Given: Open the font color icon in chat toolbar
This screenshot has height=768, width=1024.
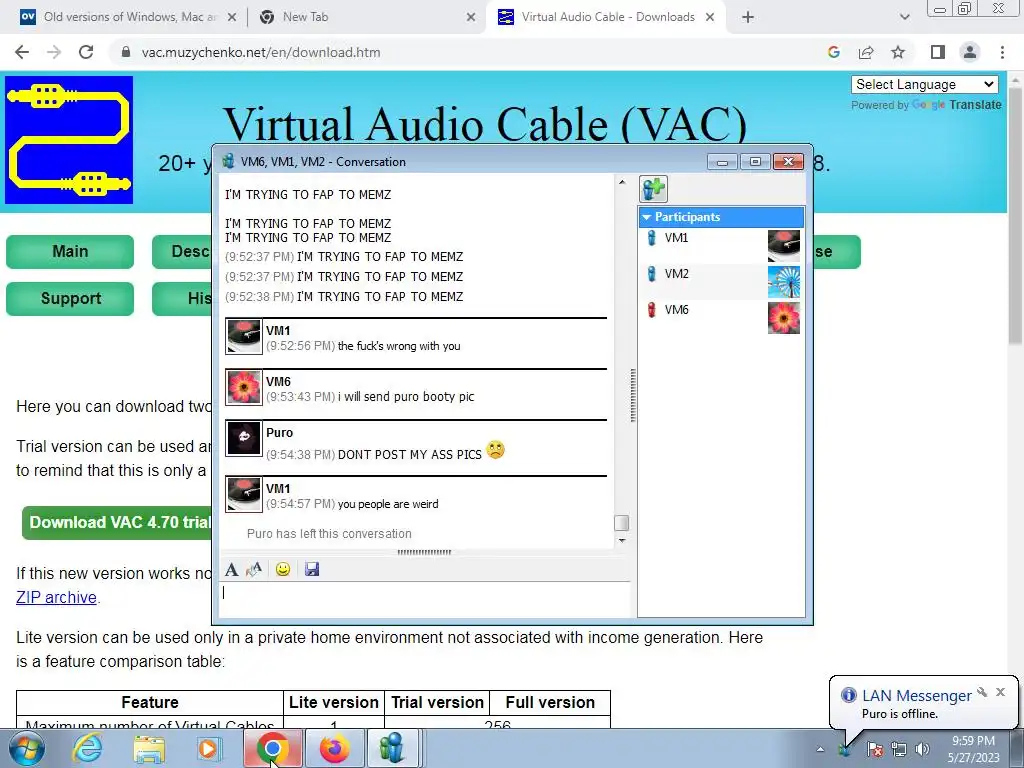Looking at the screenshot, I should point(254,569).
